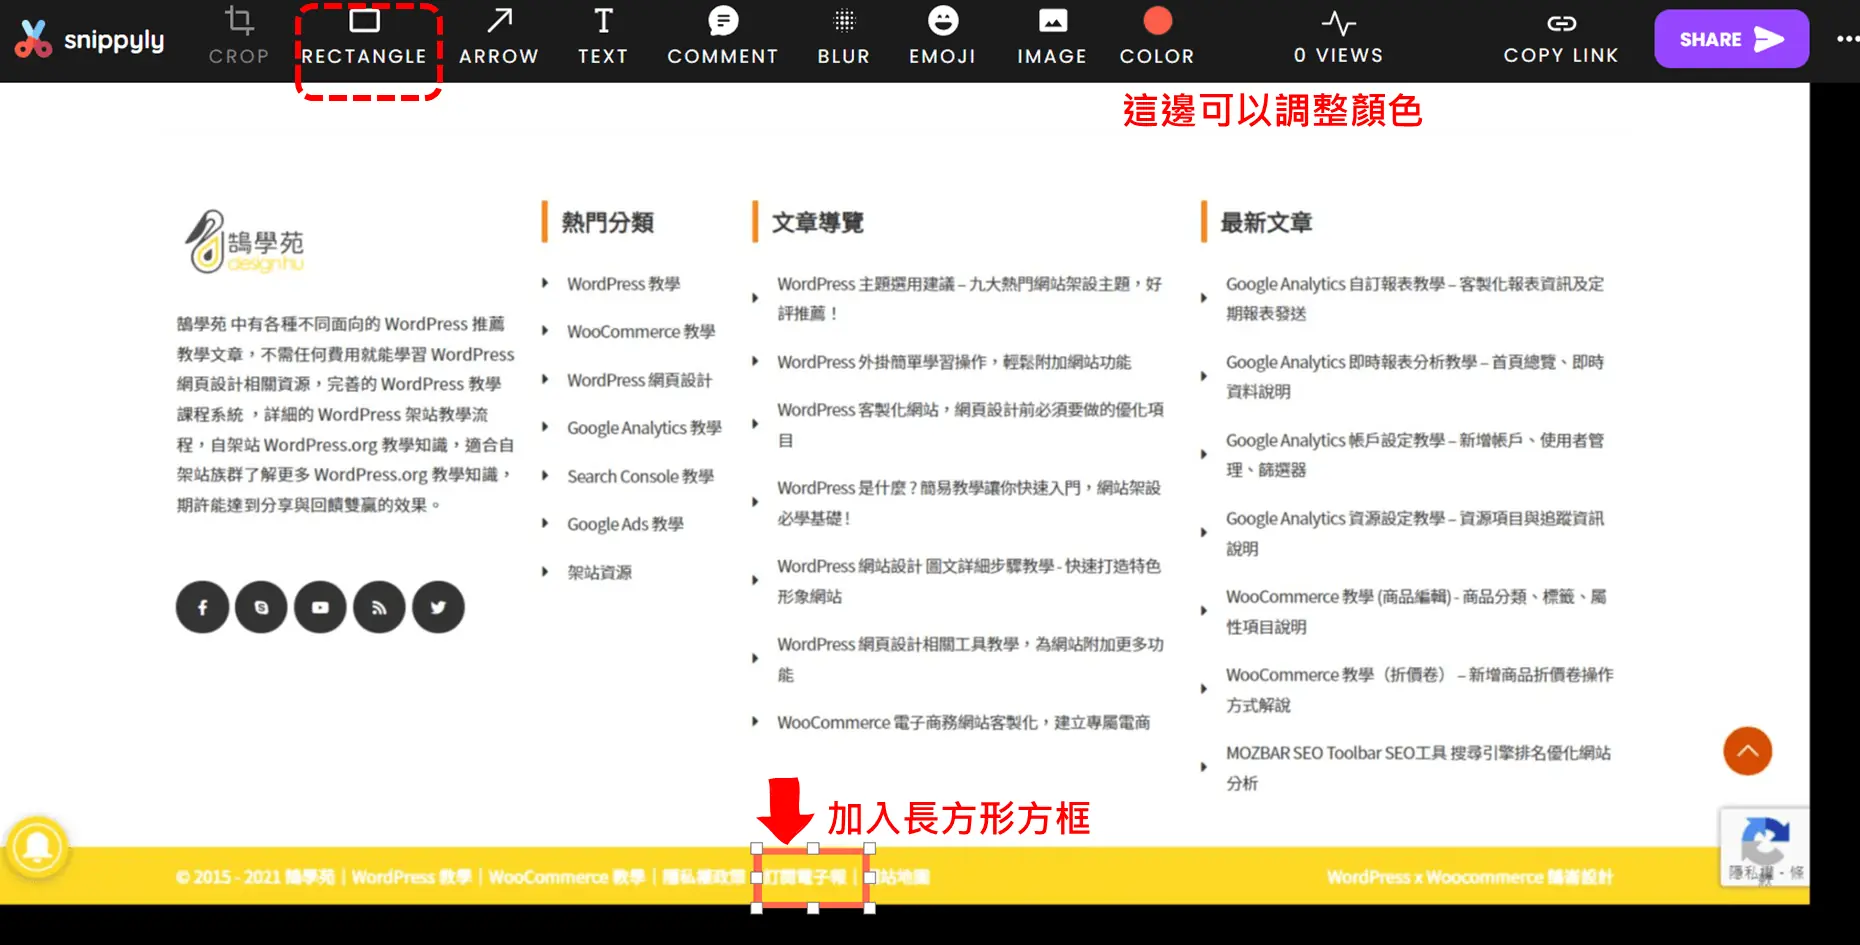This screenshot has width=1860, height=945.
Task: Open WordPress 是什麼 article link
Action: 969,502
